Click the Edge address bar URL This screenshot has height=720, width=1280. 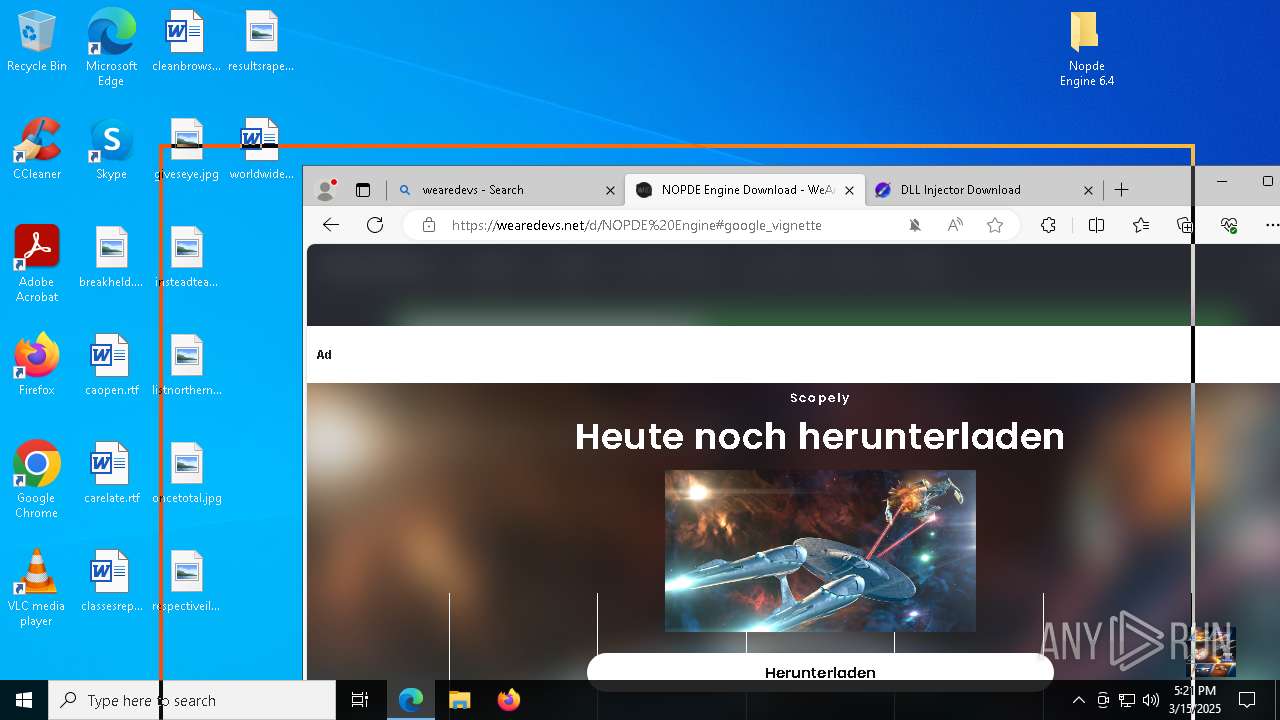pyautogui.click(x=637, y=225)
